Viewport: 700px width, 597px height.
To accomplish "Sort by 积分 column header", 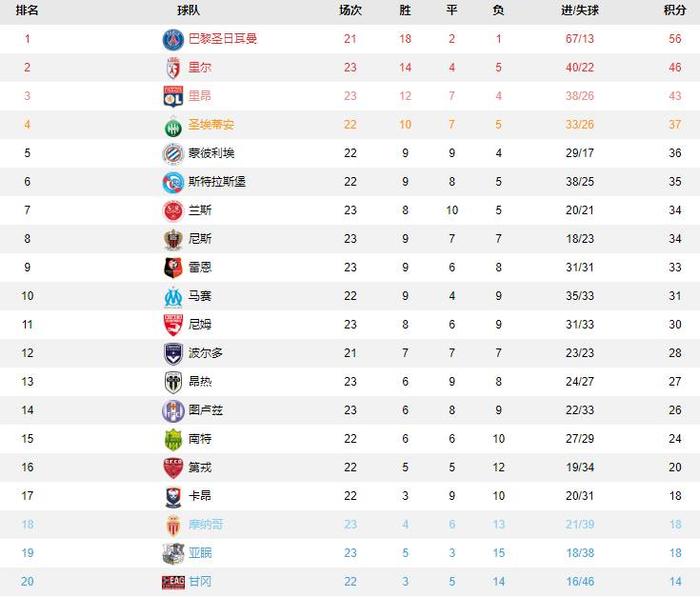I will coord(675,10).
